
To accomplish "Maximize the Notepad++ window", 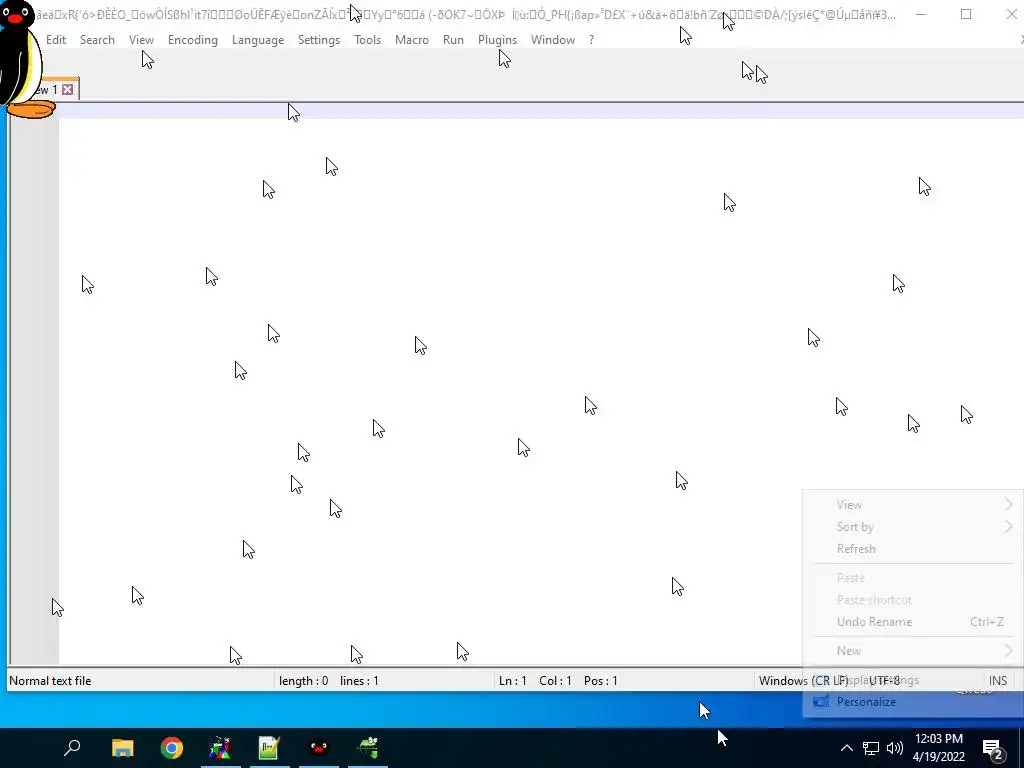I will pyautogui.click(x=966, y=14).
